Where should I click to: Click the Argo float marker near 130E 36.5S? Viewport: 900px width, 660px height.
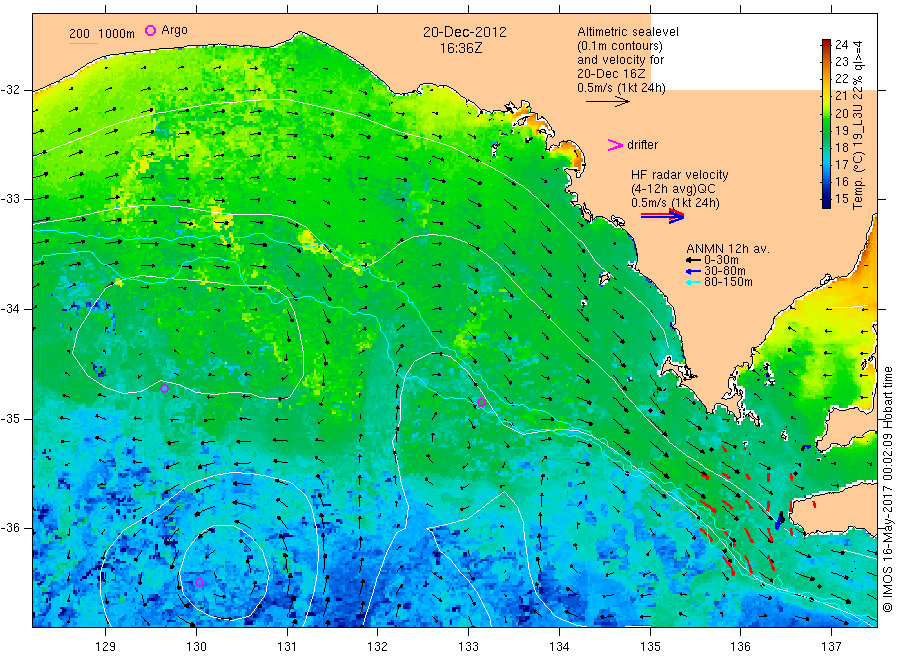point(199,583)
